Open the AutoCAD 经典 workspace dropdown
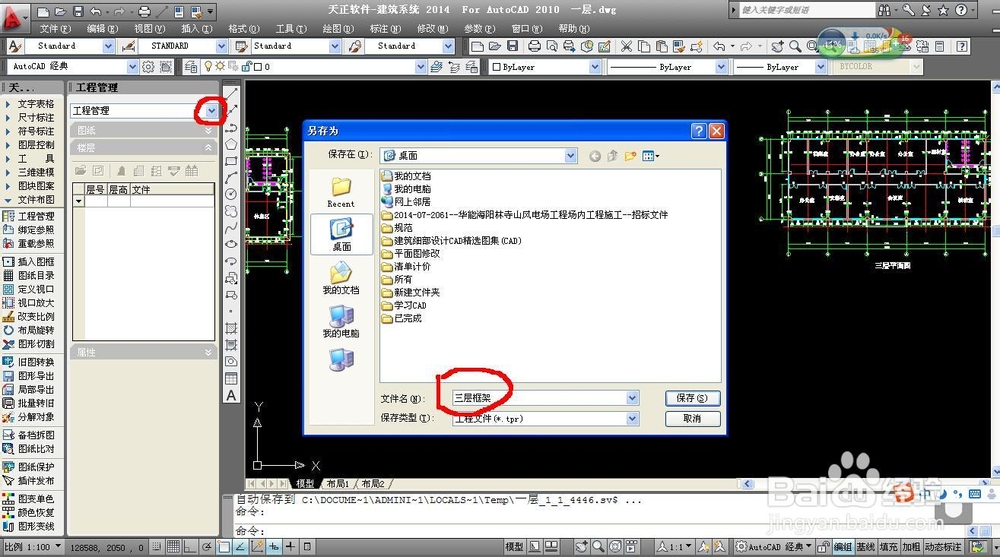1000x557 pixels. pos(132,66)
